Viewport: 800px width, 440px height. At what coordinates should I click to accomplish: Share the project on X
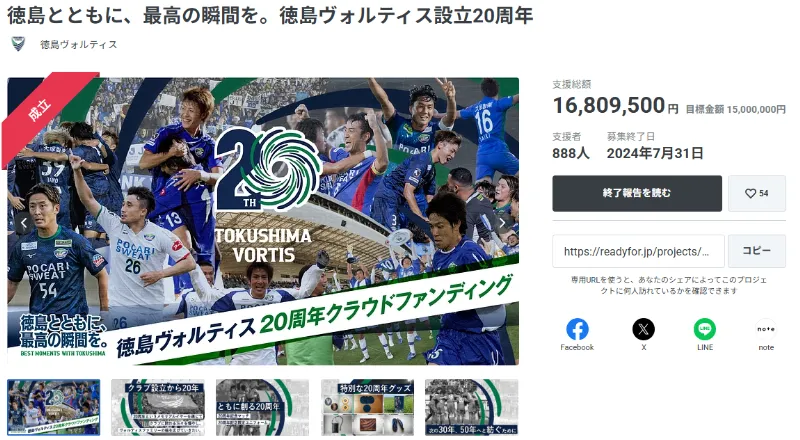click(643, 329)
